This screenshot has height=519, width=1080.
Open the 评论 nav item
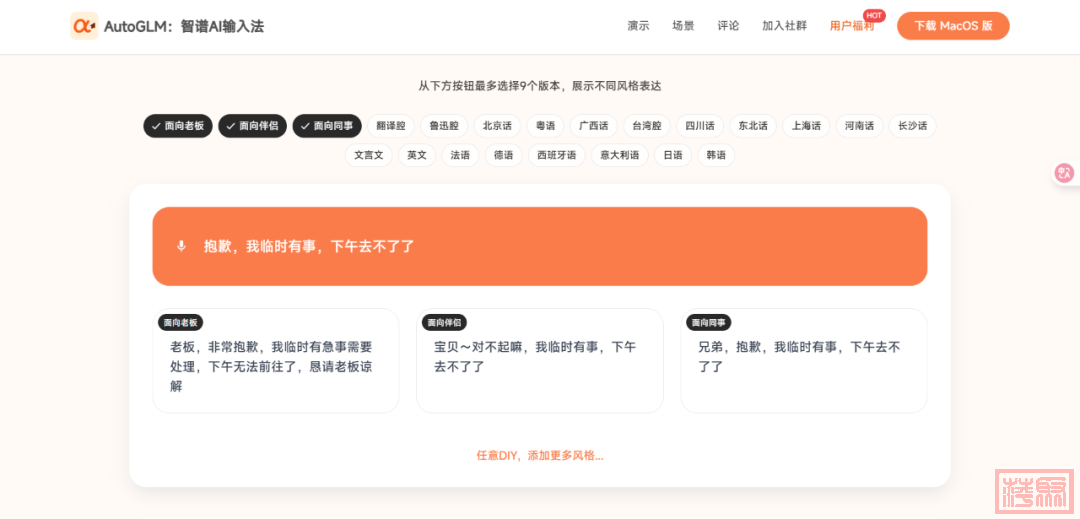[x=728, y=26]
